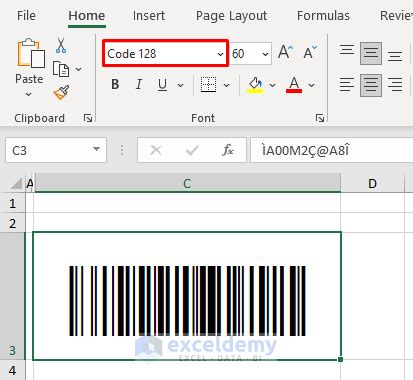Open the File tab
The image size is (413, 380).
pyautogui.click(x=26, y=16)
